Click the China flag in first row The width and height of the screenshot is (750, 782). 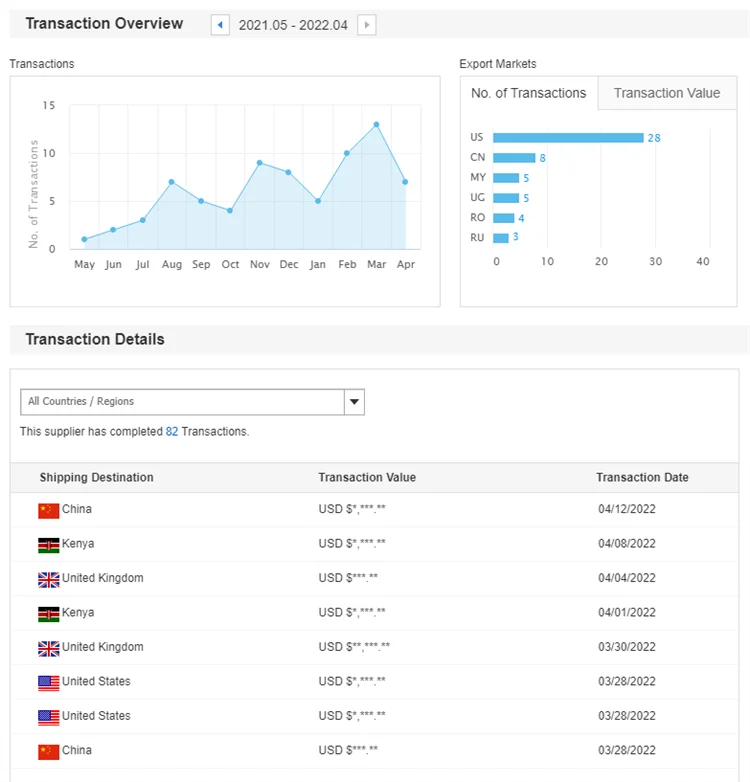coord(48,510)
